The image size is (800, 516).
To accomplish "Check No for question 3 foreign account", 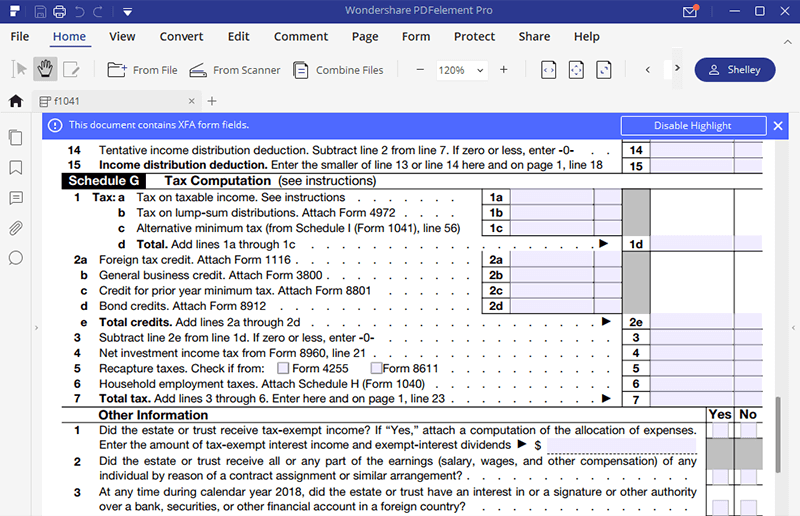I will (748, 507).
